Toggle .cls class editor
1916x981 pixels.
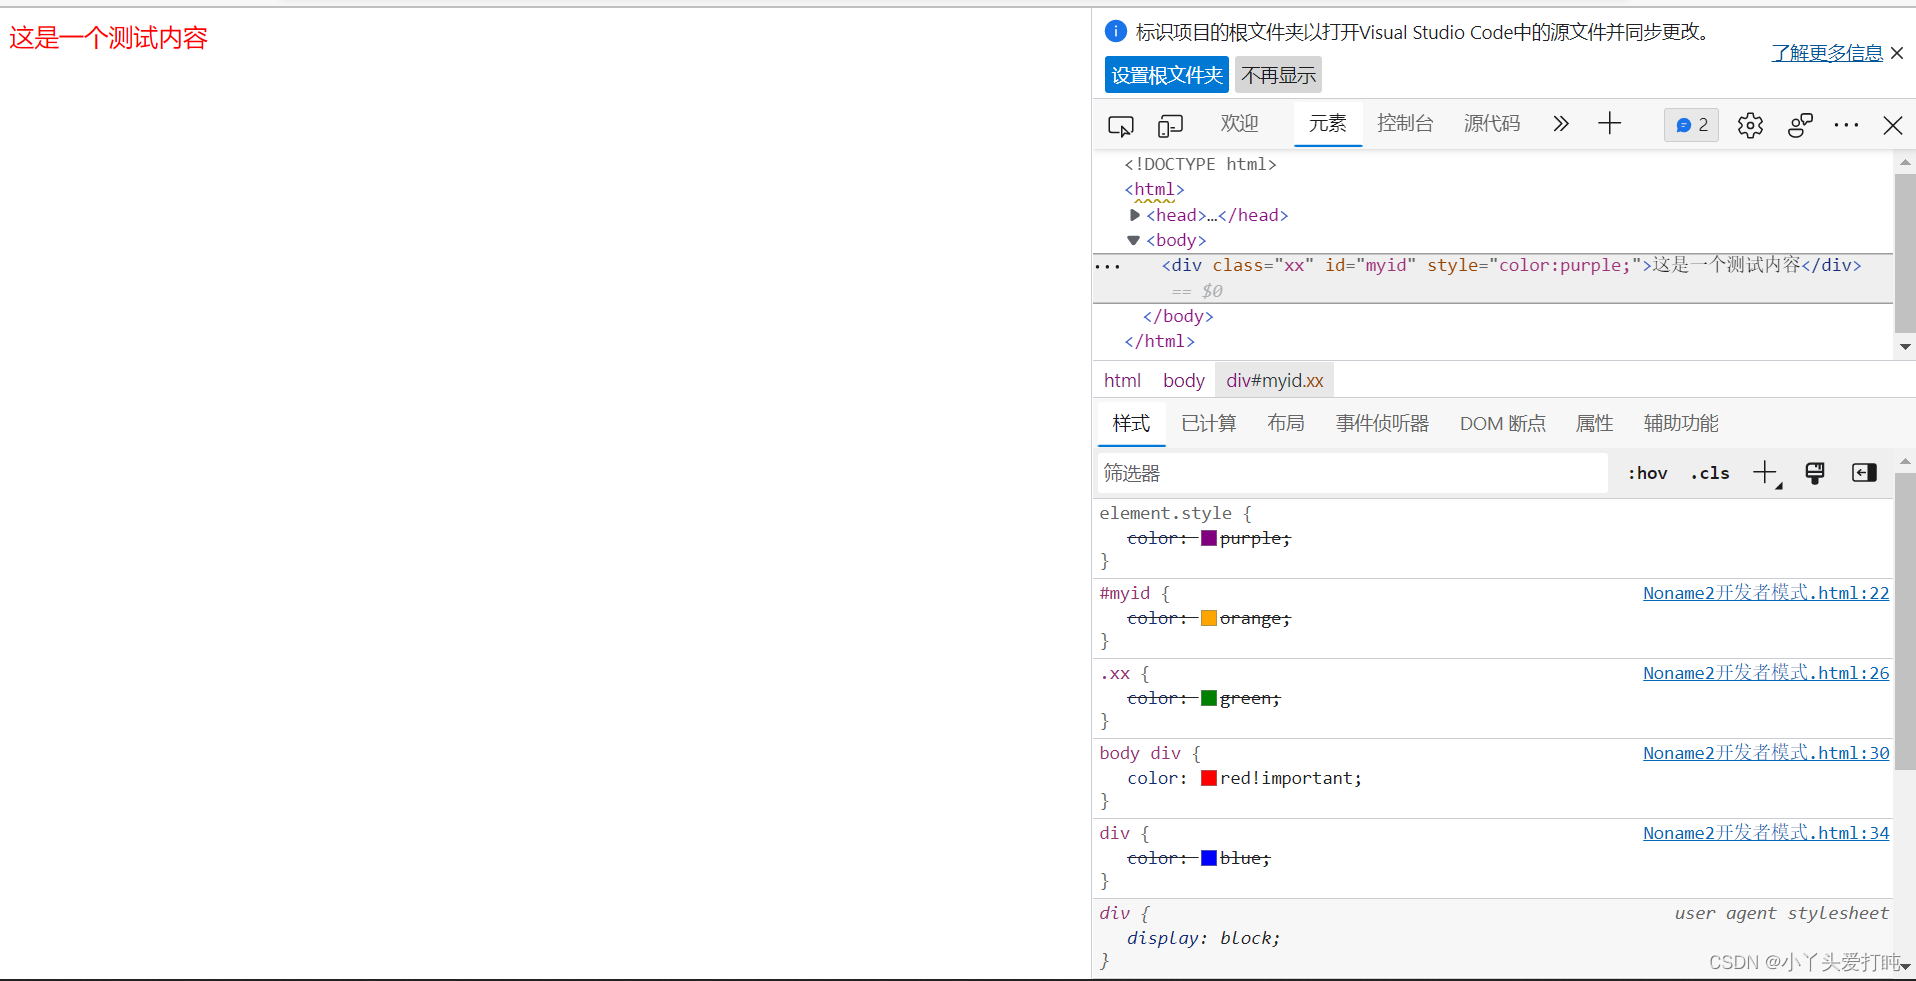tap(1710, 473)
